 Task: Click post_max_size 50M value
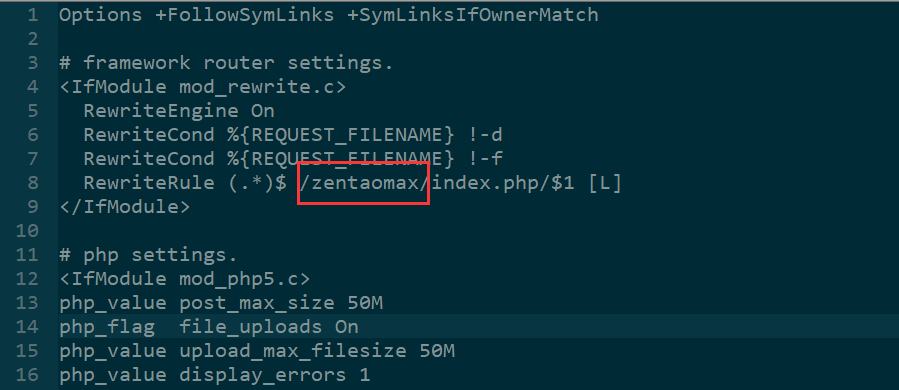280,303
